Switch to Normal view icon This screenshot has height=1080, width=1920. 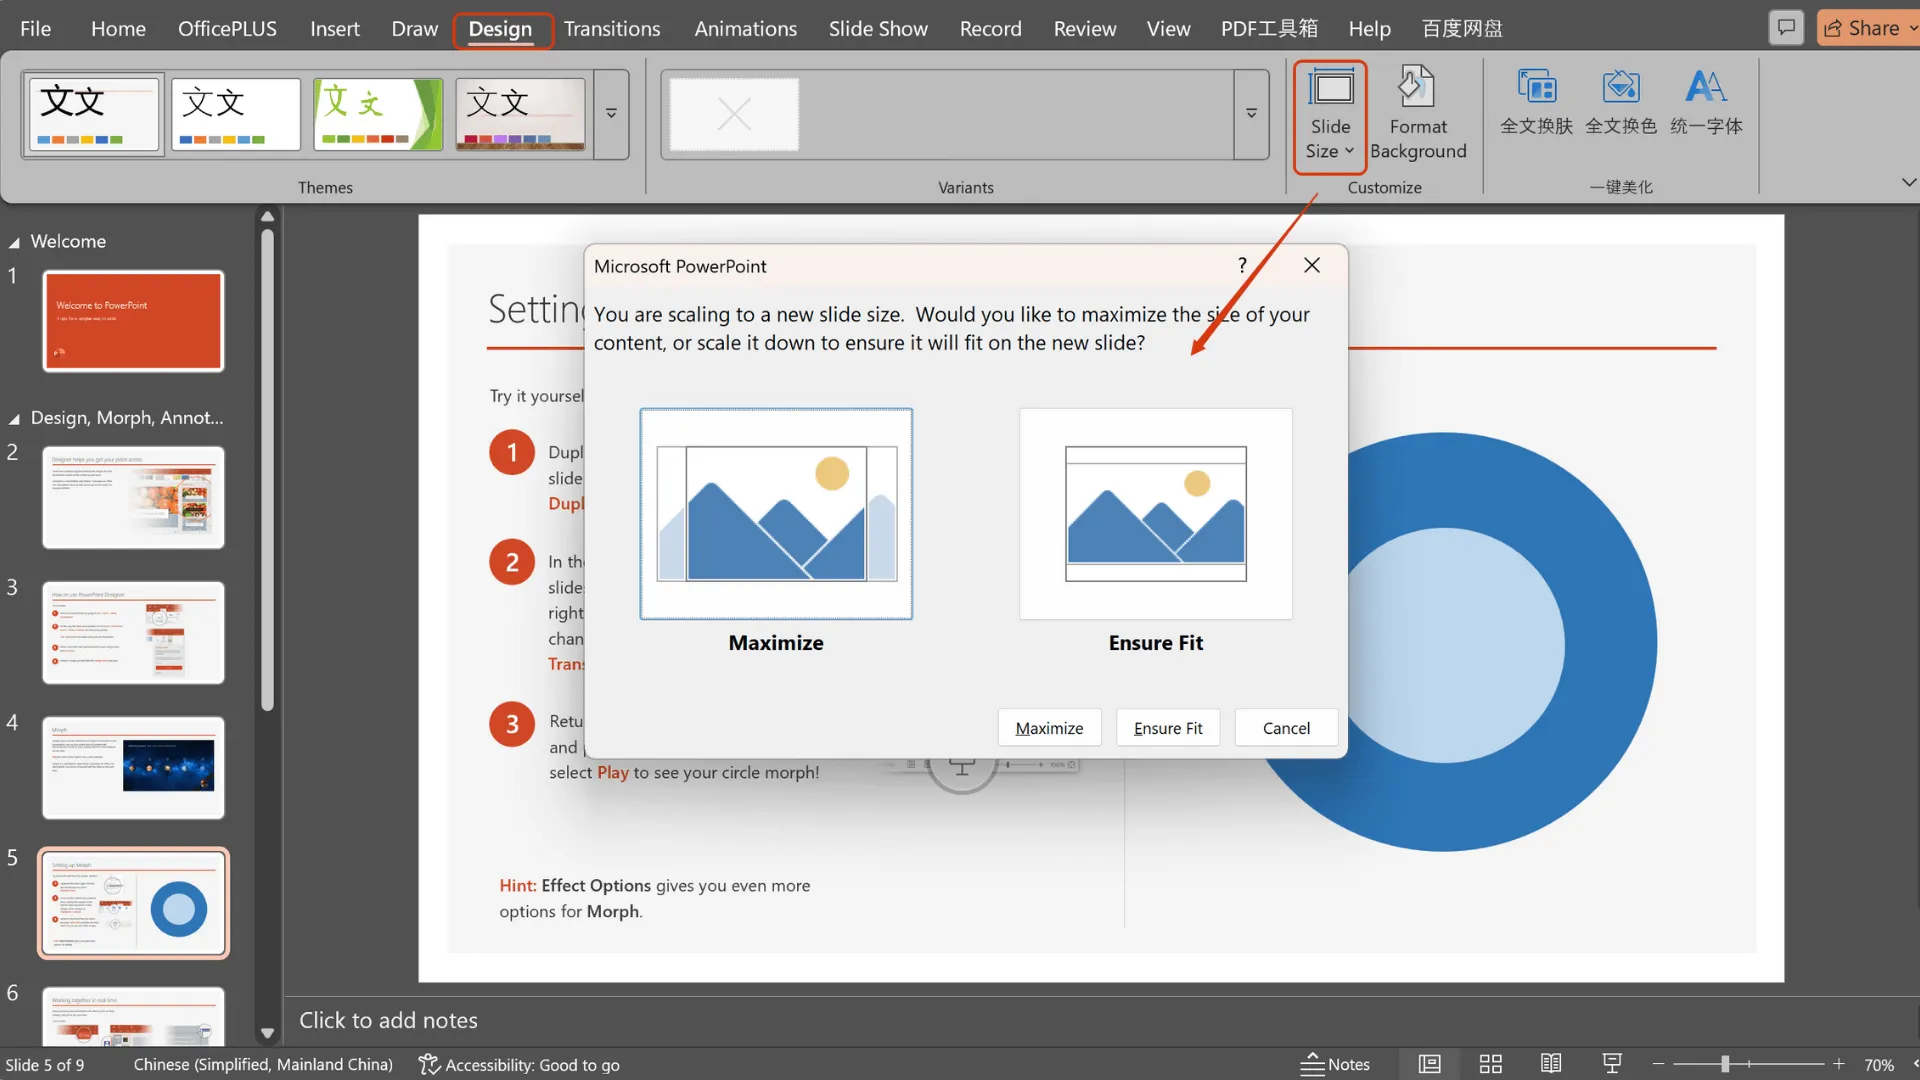1430,1064
